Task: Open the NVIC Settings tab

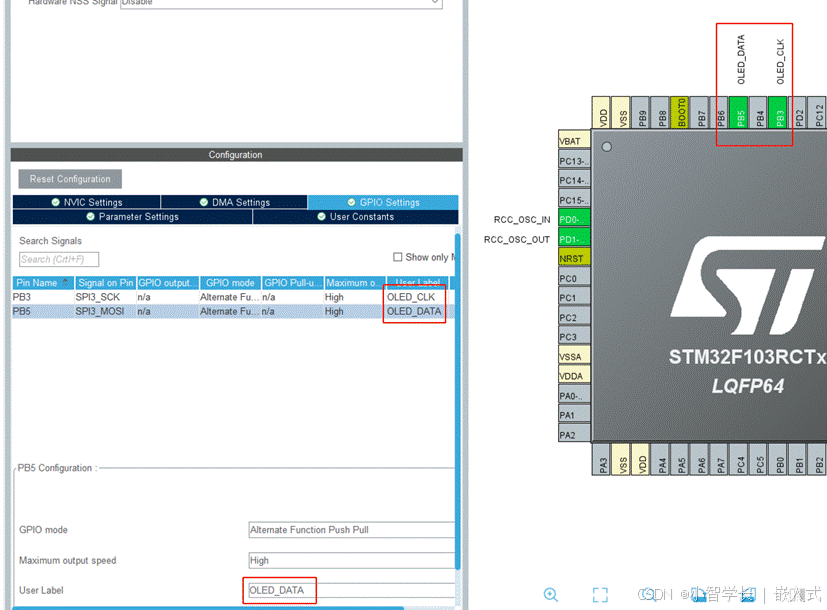Action: 86,202
